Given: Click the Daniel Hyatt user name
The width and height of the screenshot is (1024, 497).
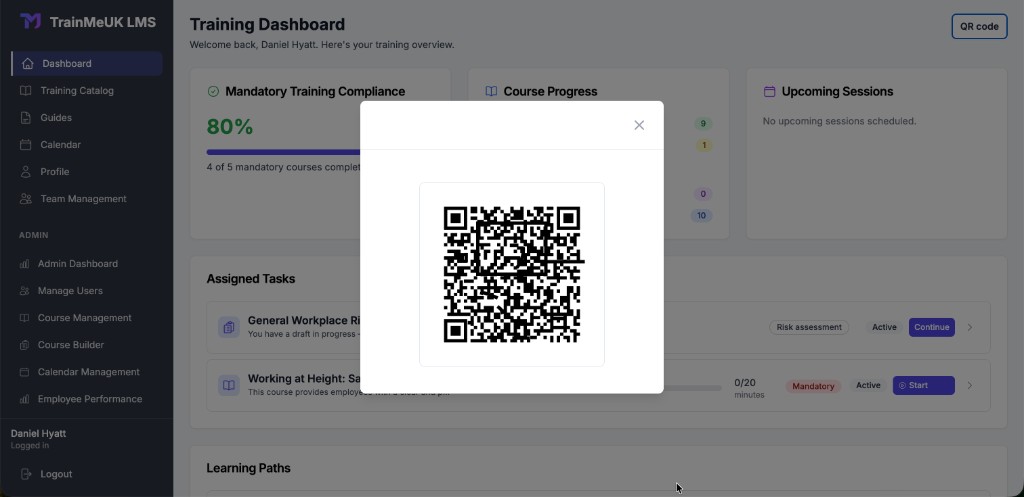Looking at the screenshot, I should click(39, 434).
